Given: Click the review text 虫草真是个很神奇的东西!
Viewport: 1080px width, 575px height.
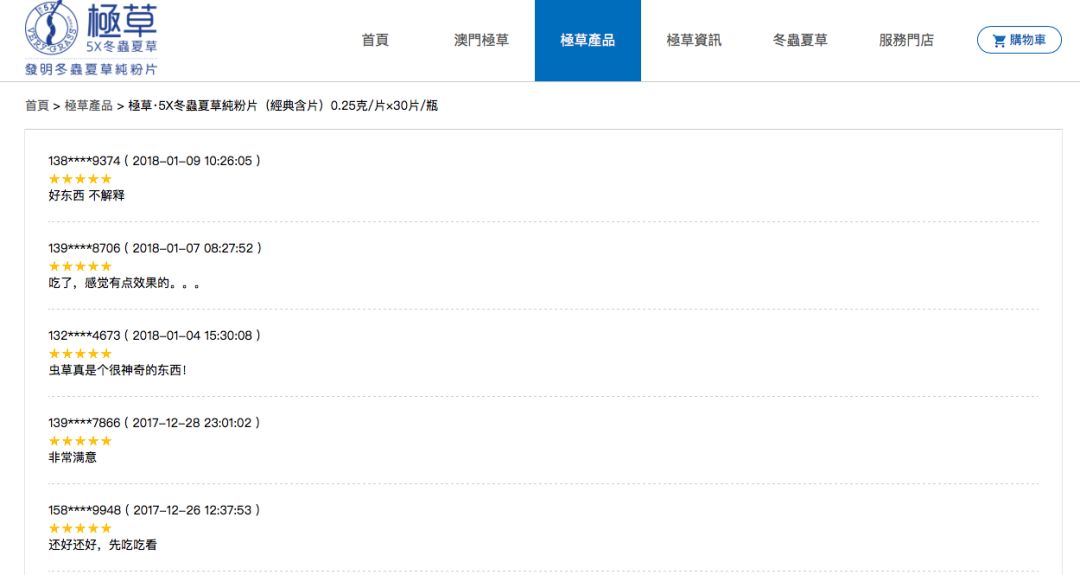Looking at the screenshot, I should tap(117, 370).
